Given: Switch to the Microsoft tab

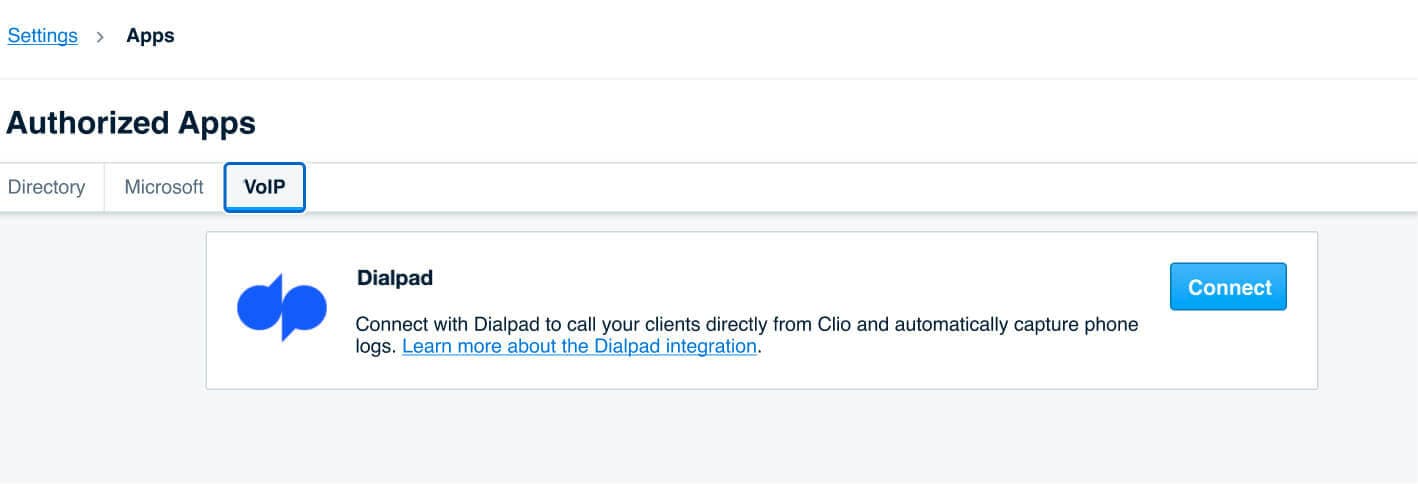Looking at the screenshot, I should point(164,187).
